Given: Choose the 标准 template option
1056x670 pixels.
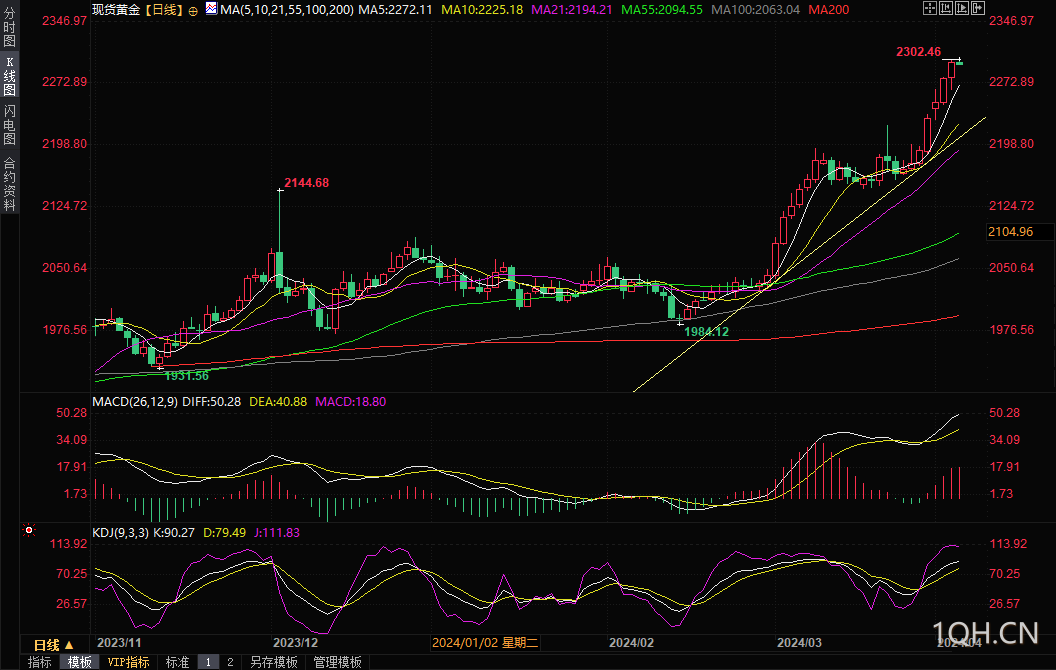Looking at the screenshot, I should pyautogui.click(x=178, y=662).
